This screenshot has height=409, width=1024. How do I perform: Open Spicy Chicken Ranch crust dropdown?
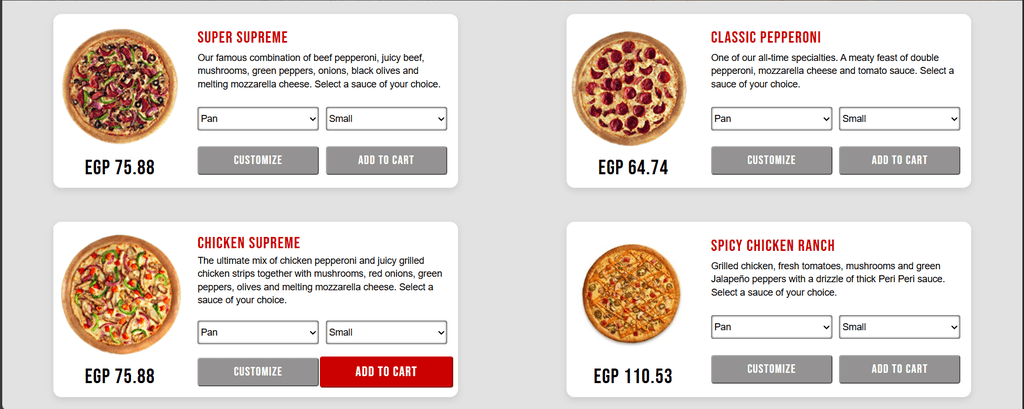(x=771, y=327)
